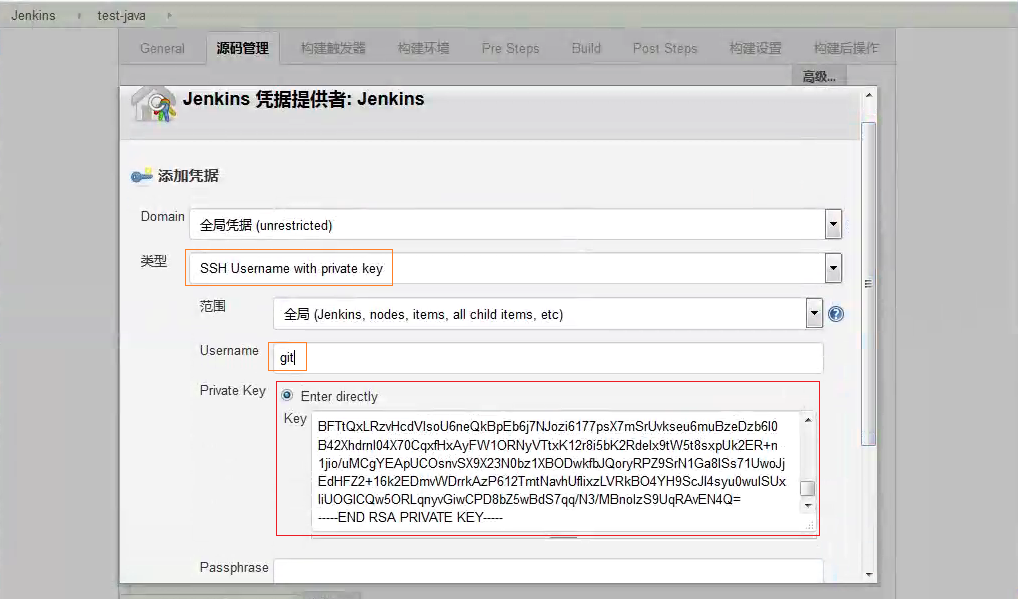Click the dialog scrollbar up arrow
1024x599 pixels.
pyautogui.click(x=869, y=95)
